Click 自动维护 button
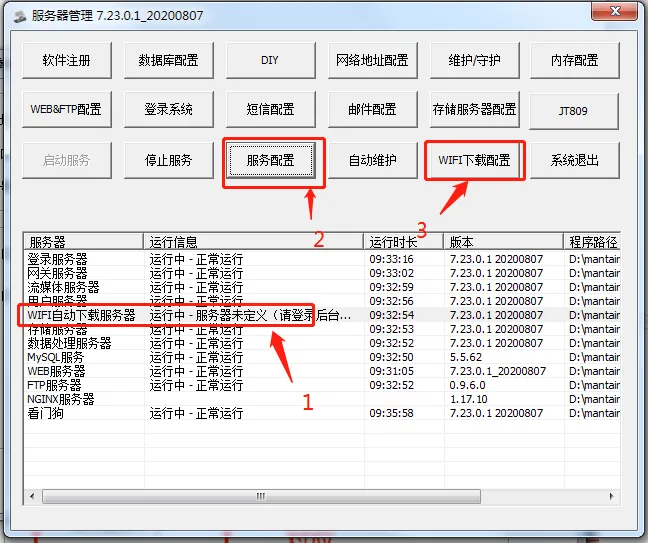 point(372,160)
